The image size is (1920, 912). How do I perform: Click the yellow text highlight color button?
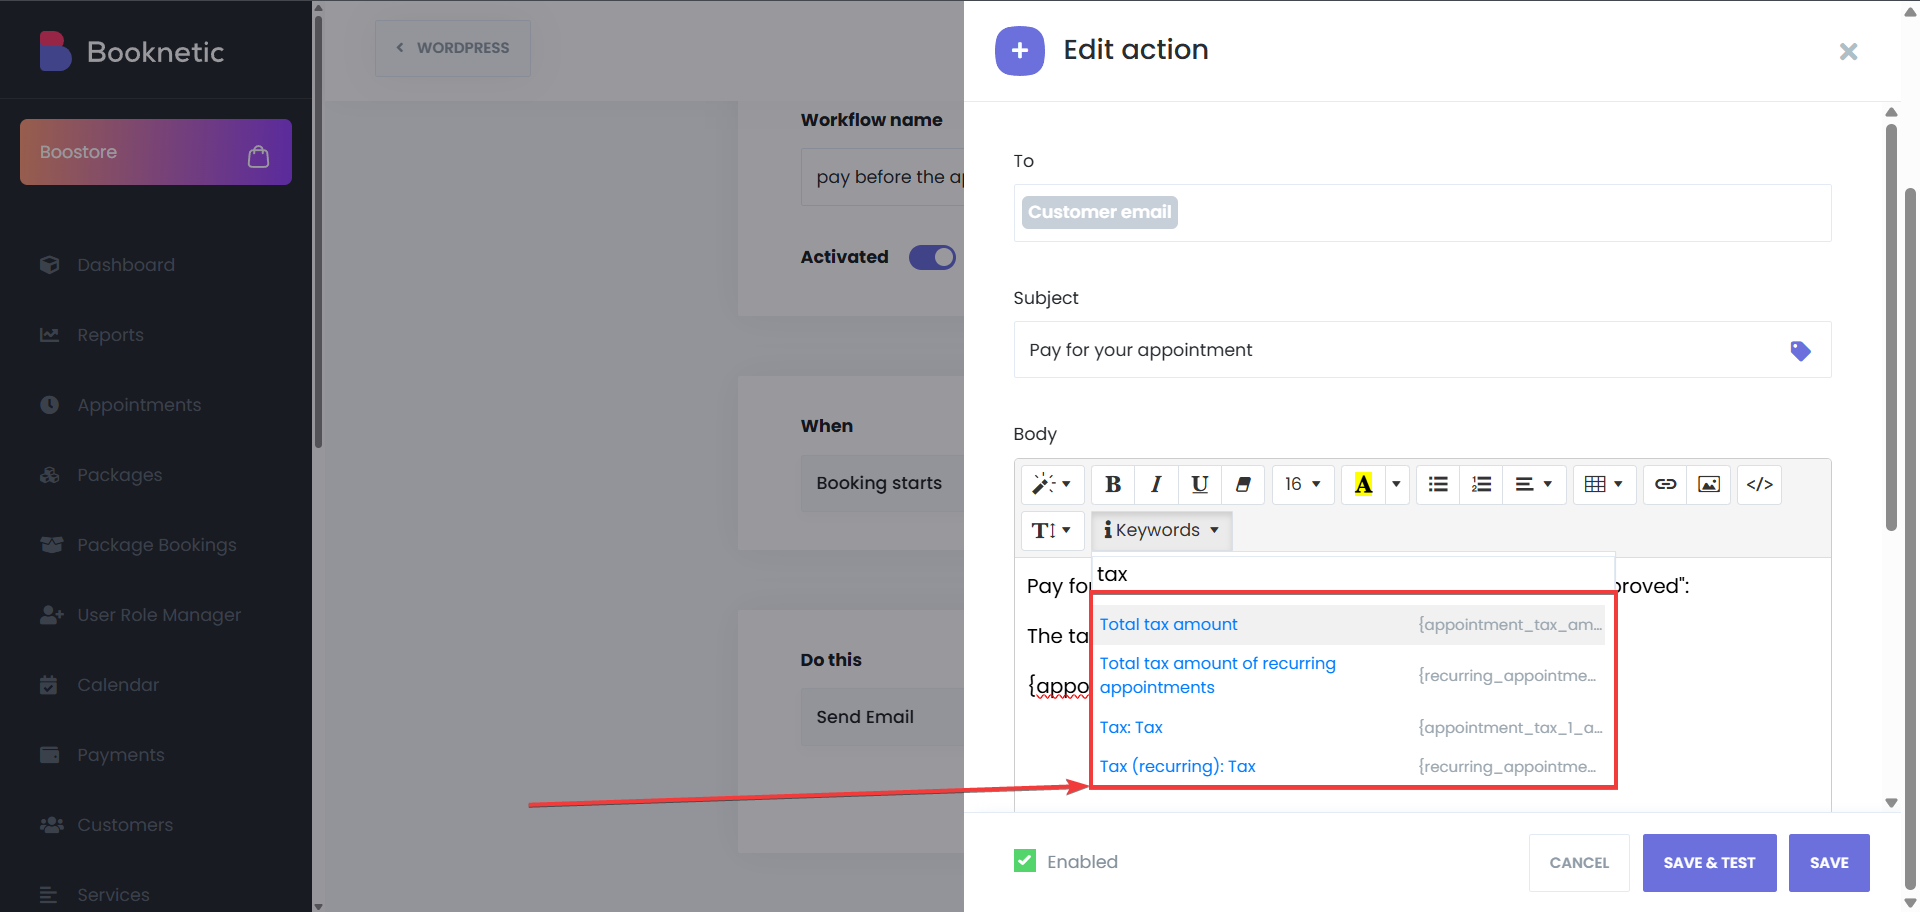click(1363, 485)
